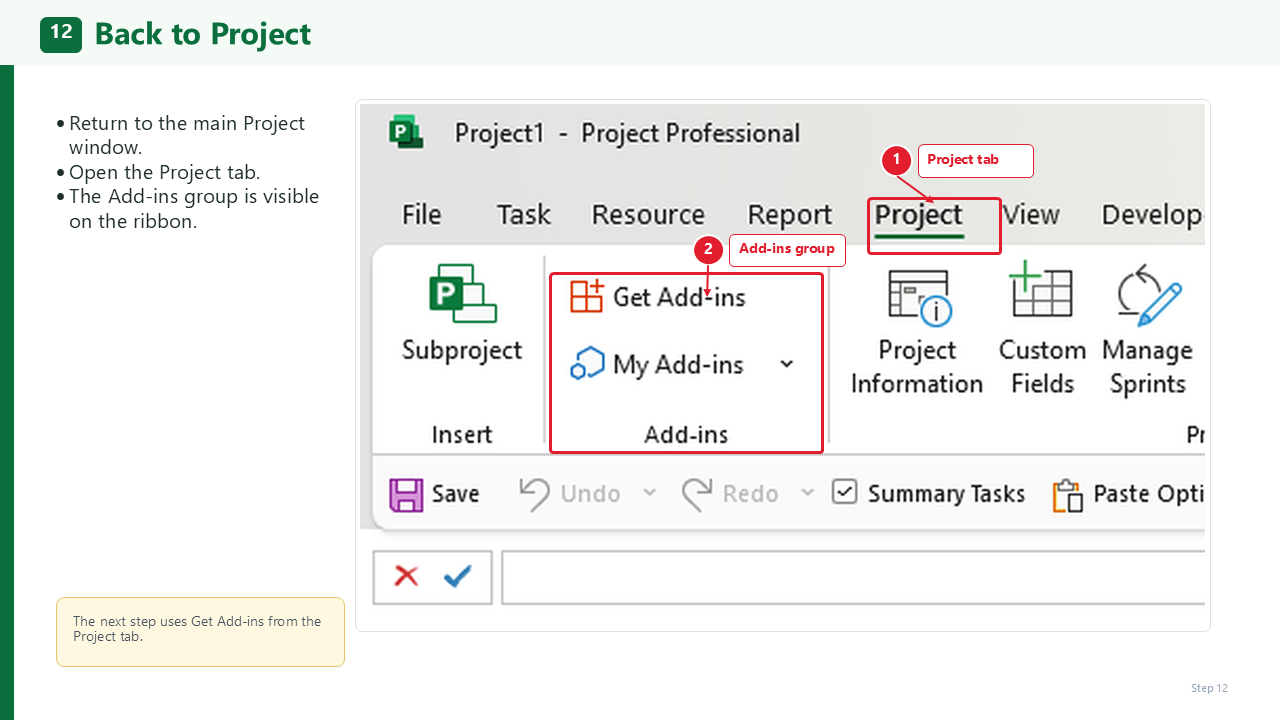
Task: Select the Project tab
Action: [x=918, y=215]
